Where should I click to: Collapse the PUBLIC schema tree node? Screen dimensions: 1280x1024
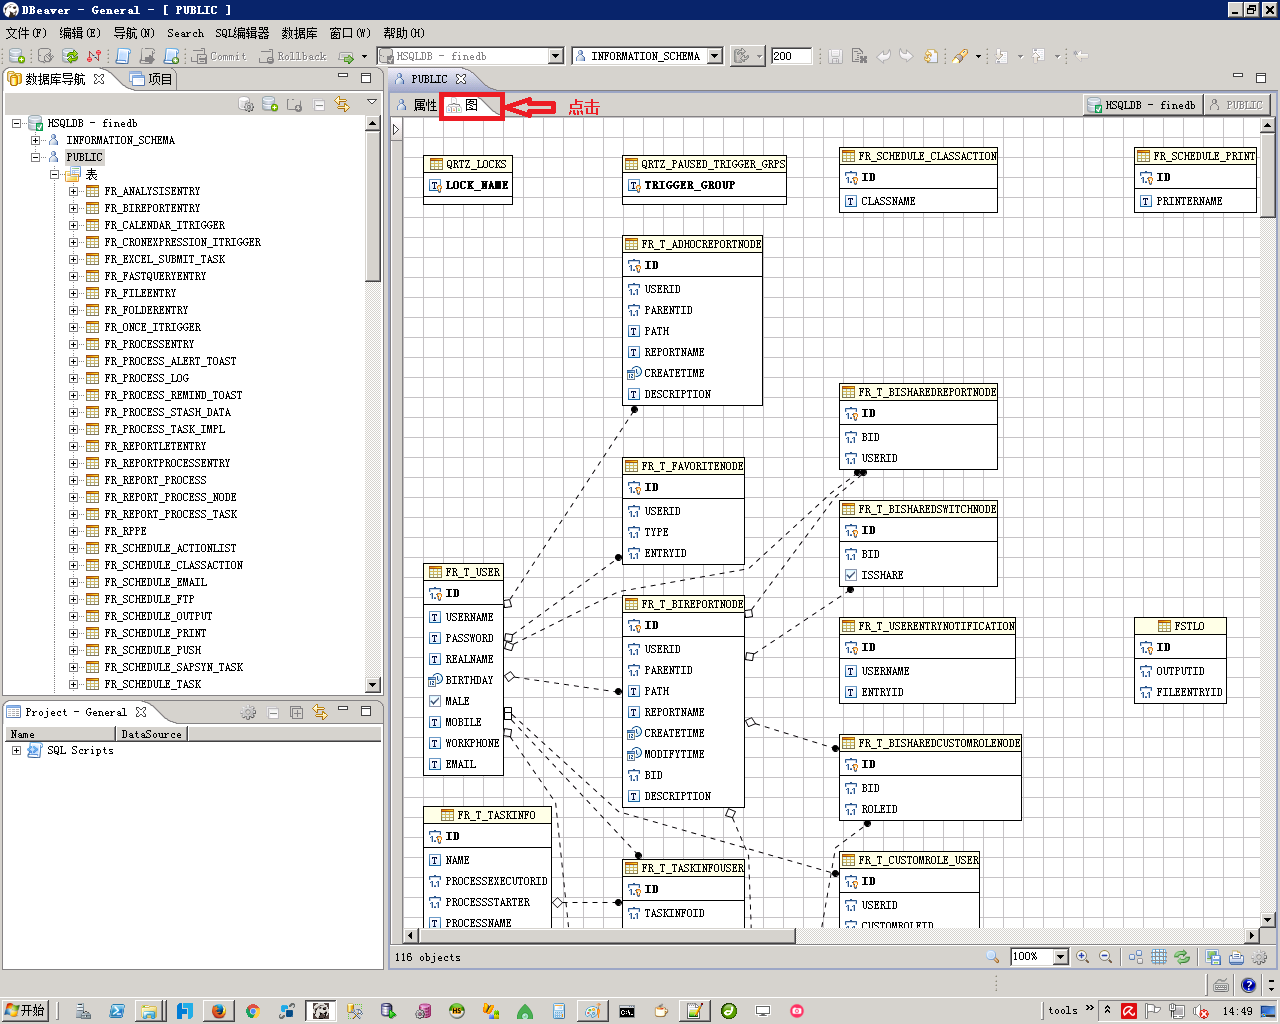pos(36,157)
